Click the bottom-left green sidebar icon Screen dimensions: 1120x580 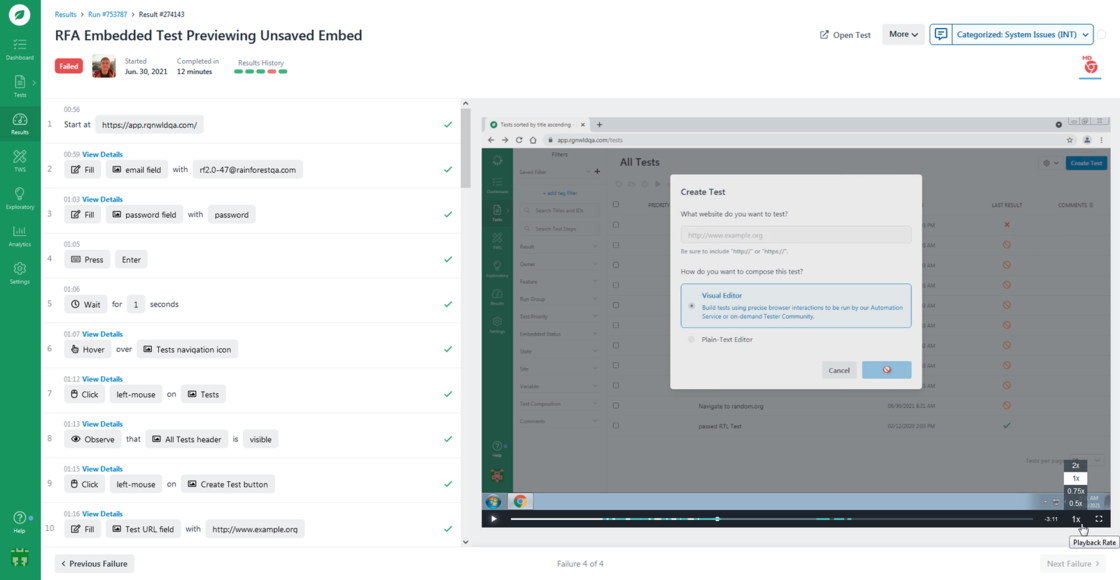click(x=19, y=558)
